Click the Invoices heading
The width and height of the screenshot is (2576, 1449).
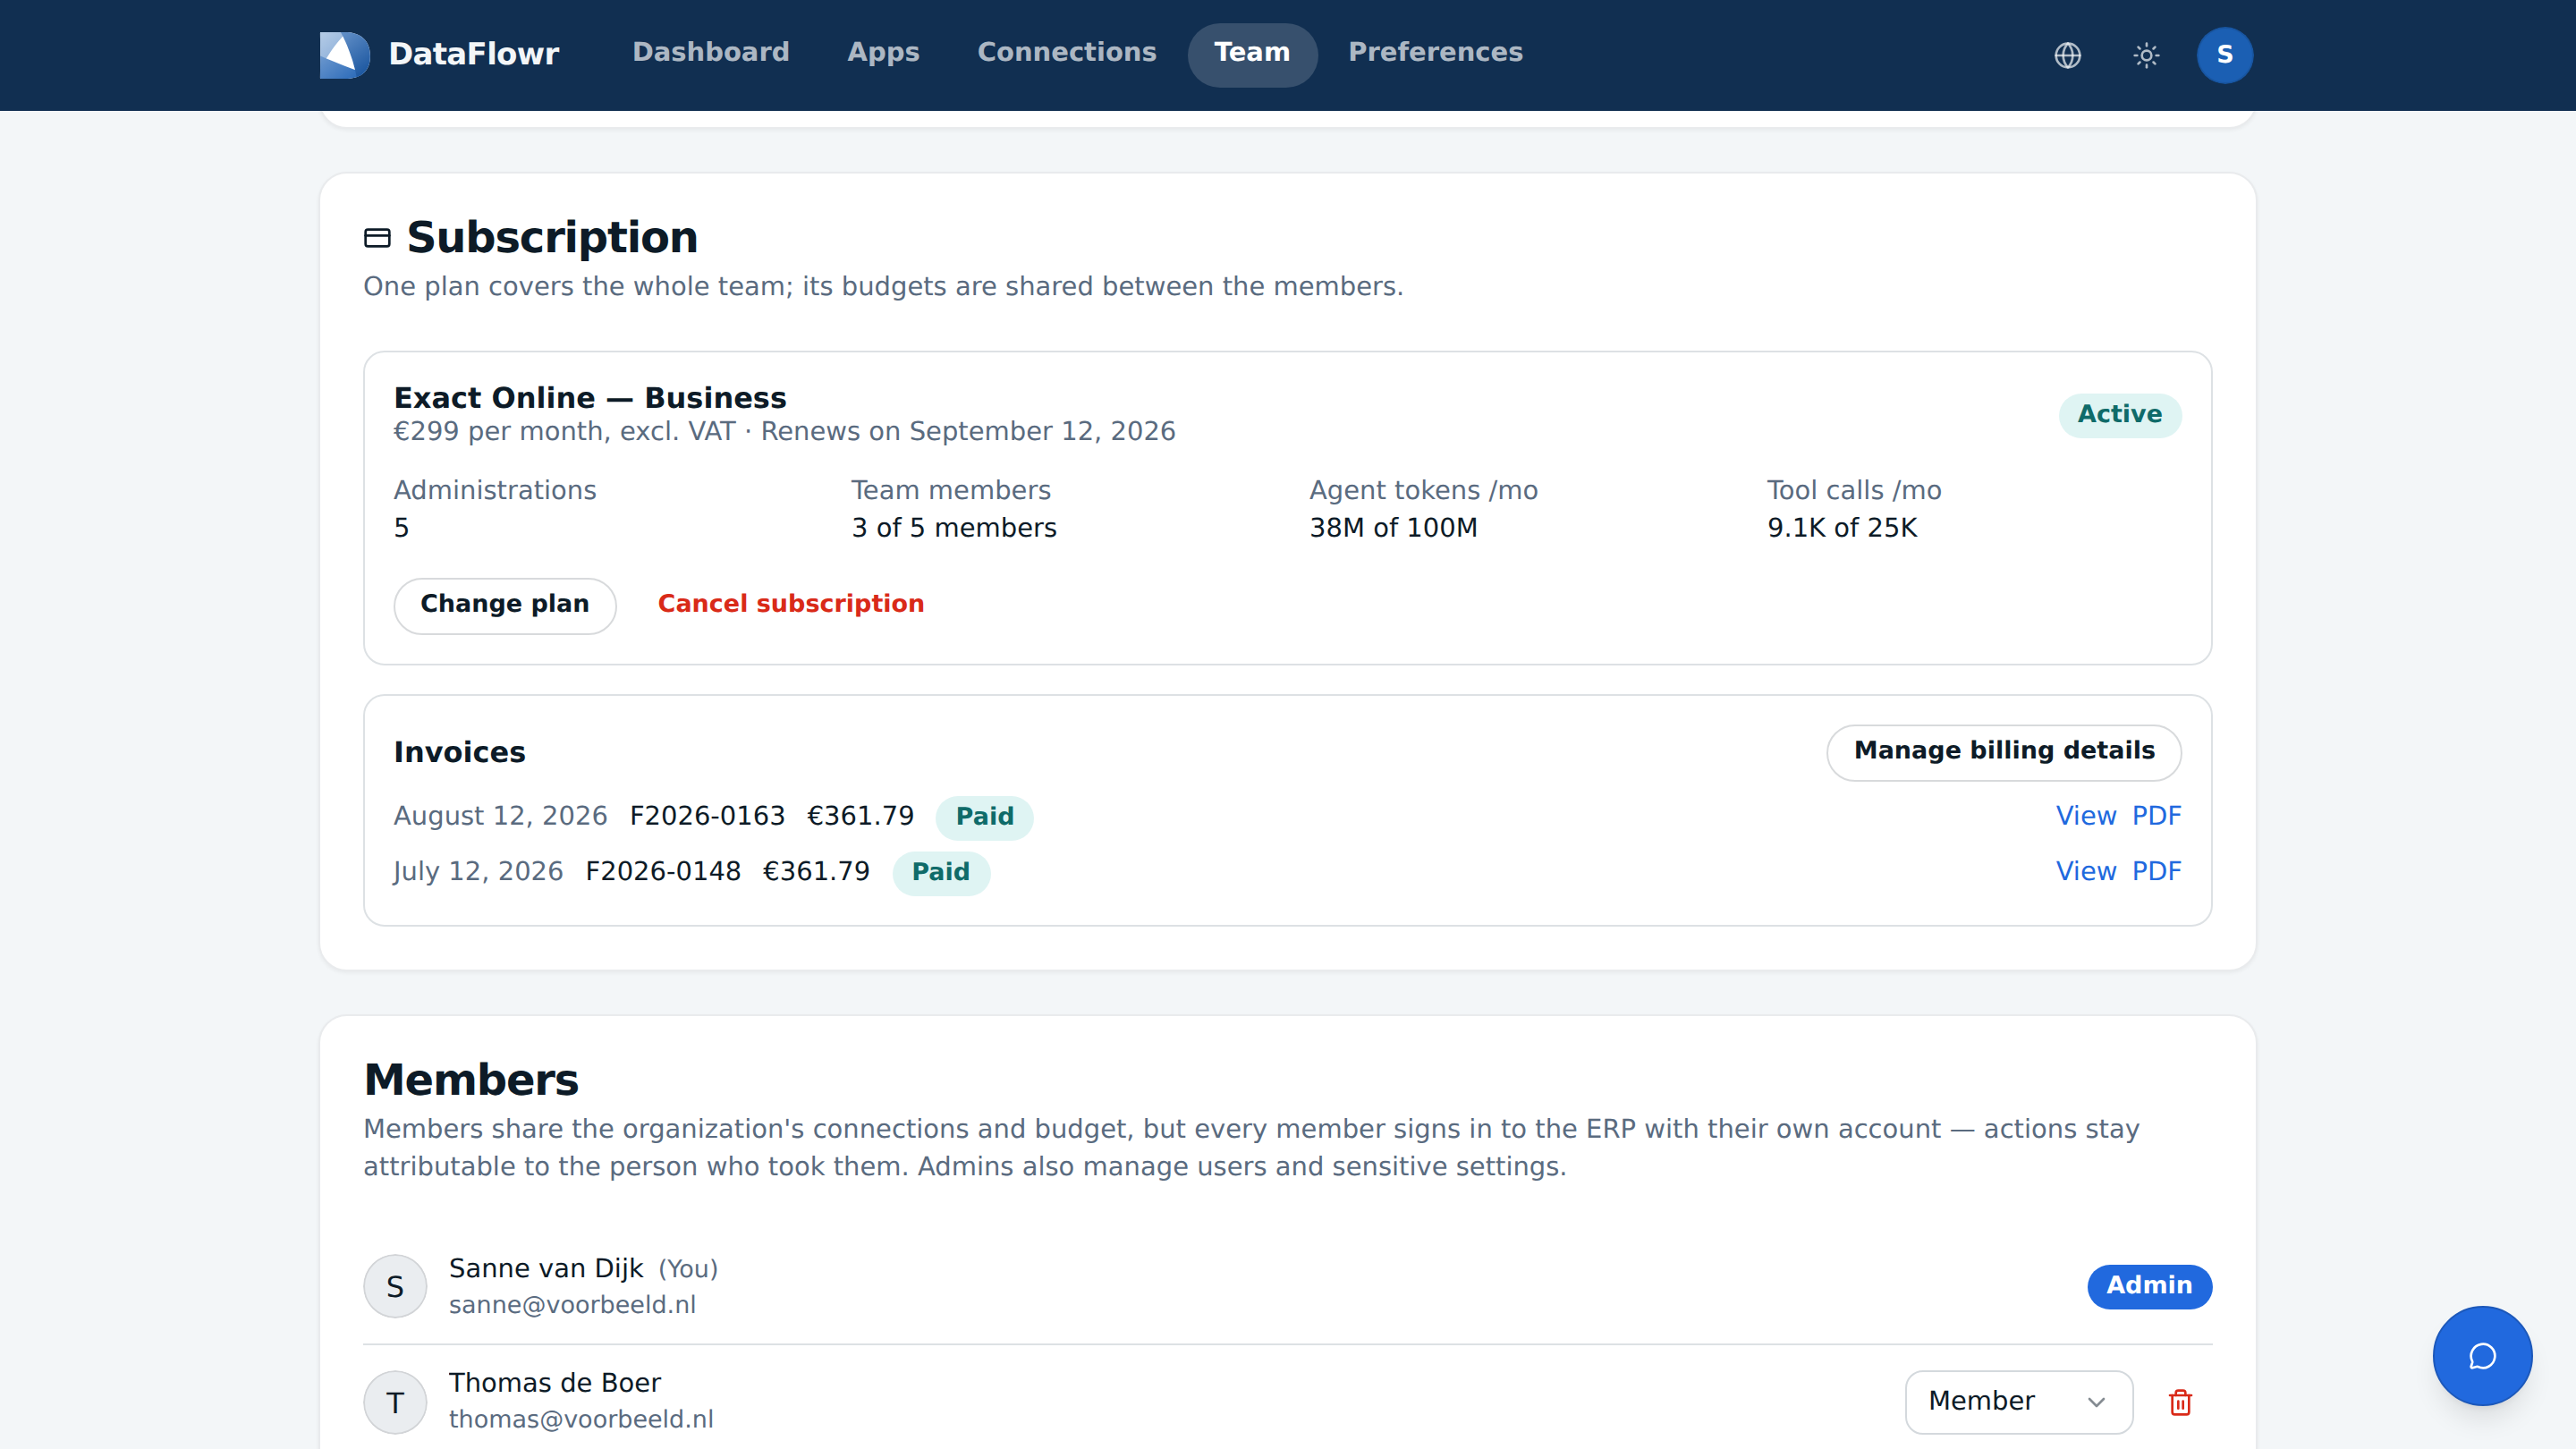click(x=459, y=752)
